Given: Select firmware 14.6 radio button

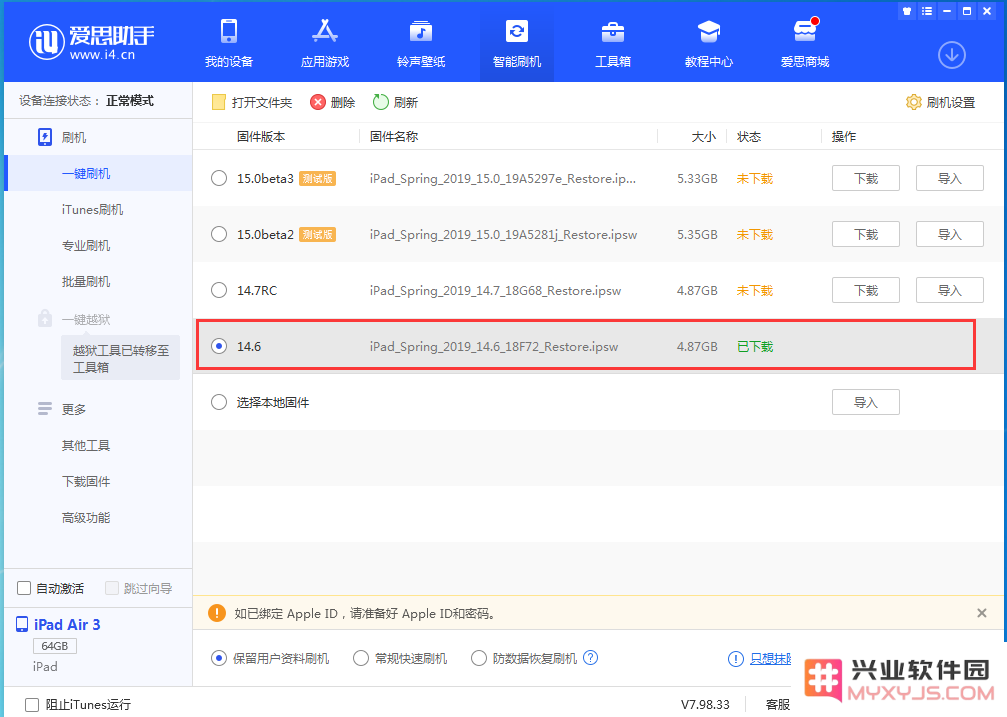Looking at the screenshot, I should point(219,346).
